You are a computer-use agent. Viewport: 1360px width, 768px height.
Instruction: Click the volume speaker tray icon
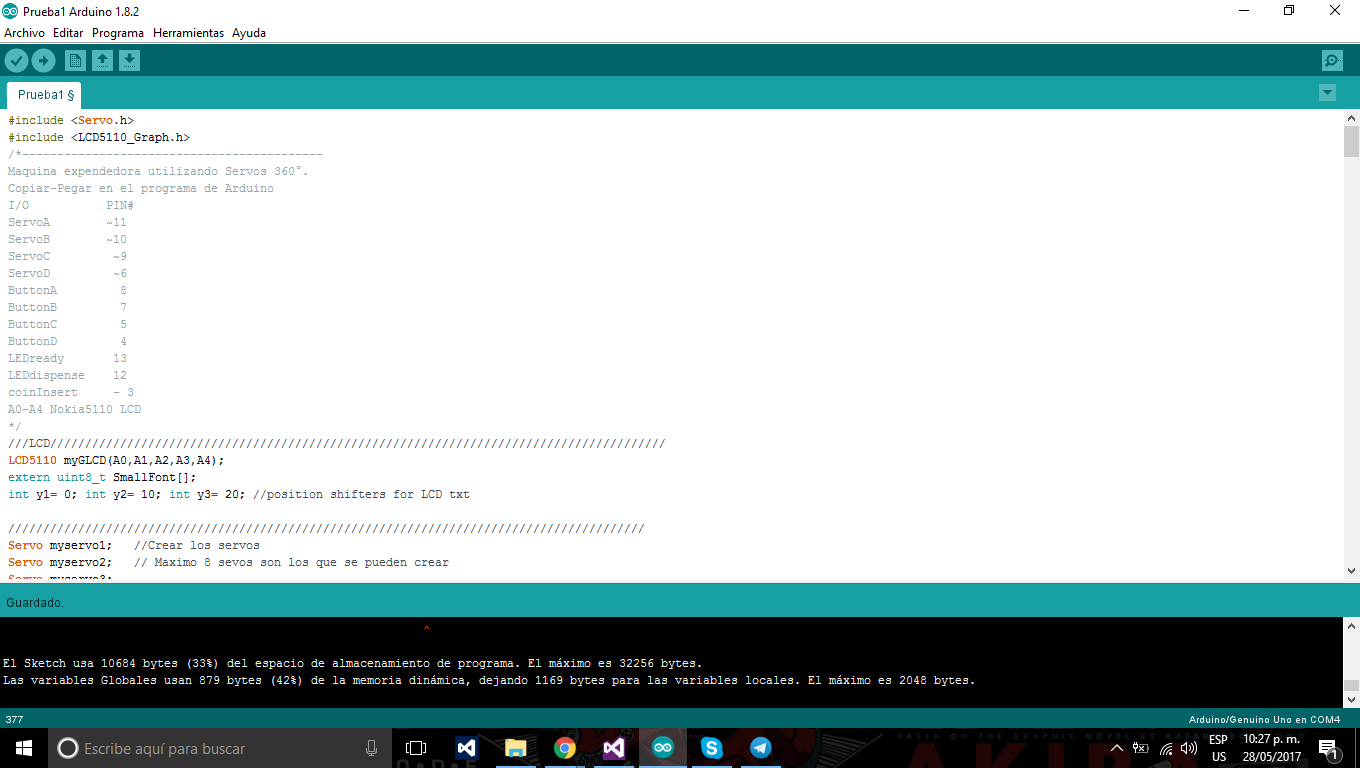click(1189, 748)
